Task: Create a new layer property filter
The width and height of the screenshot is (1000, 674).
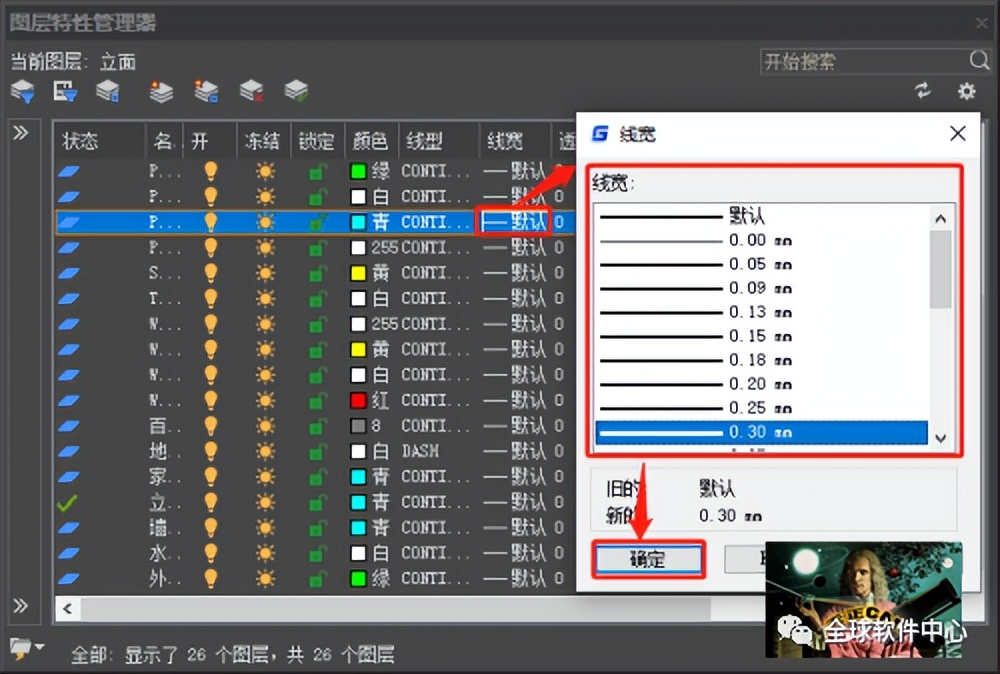Action: 22,90
